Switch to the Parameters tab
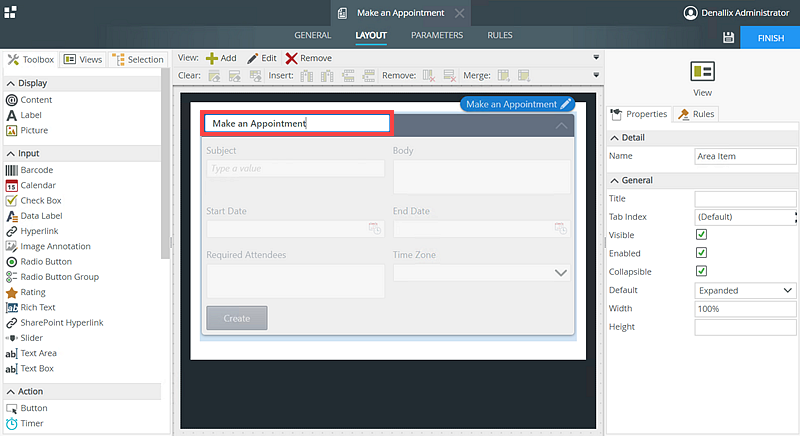This screenshot has width=800, height=437. [x=437, y=35]
